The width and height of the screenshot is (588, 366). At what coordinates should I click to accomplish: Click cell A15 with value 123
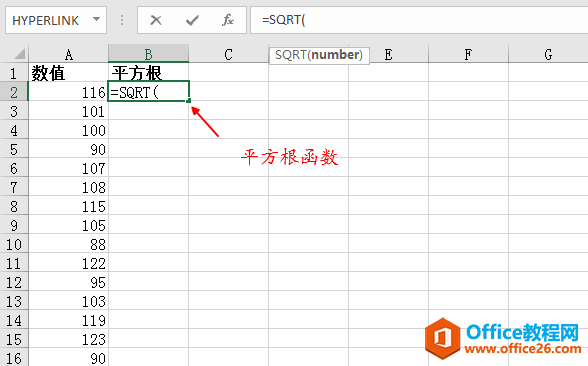pyautogui.click(x=68, y=339)
